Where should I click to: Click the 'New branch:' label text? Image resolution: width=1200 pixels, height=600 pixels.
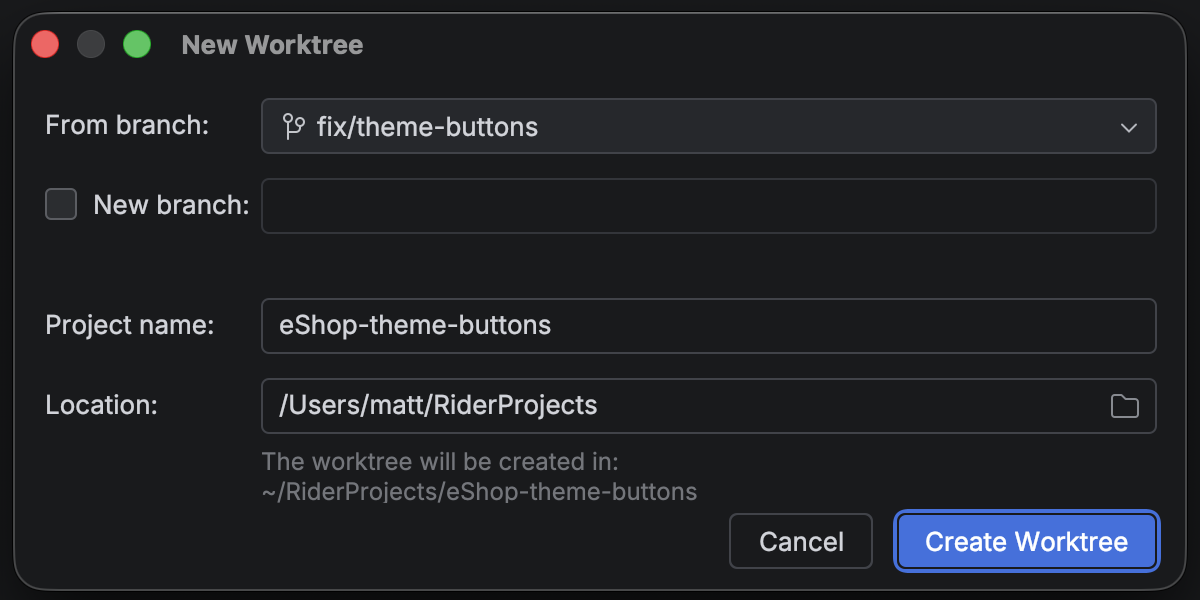[171, 205]
